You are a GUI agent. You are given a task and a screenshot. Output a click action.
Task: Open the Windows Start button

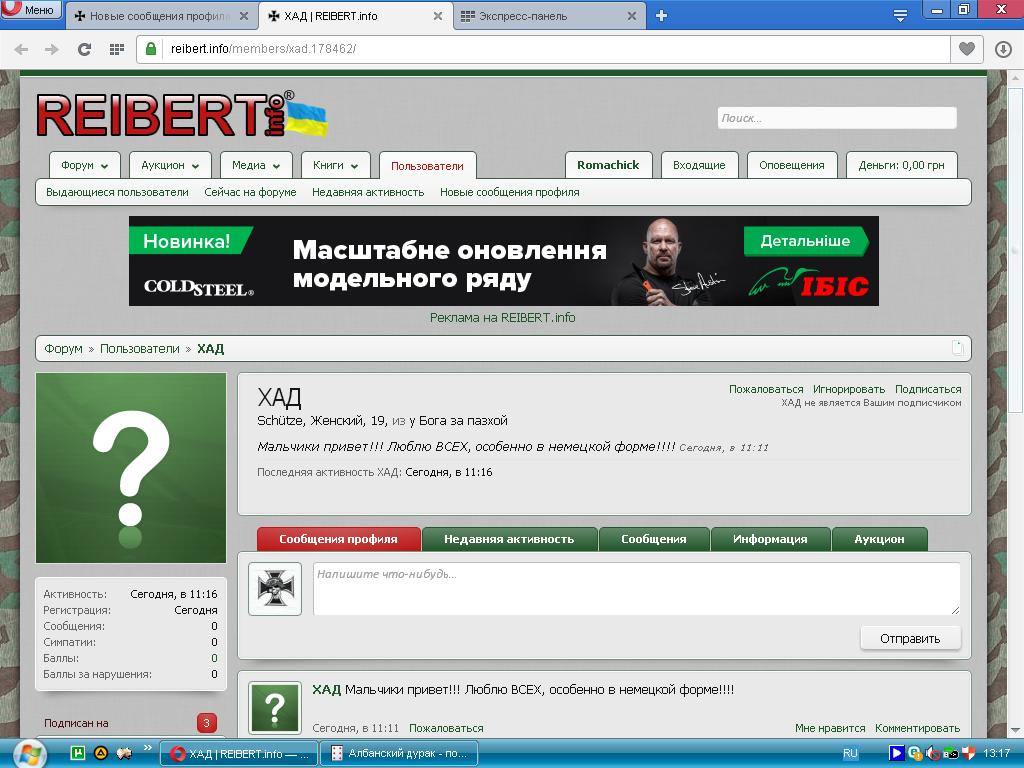(28, 754)
